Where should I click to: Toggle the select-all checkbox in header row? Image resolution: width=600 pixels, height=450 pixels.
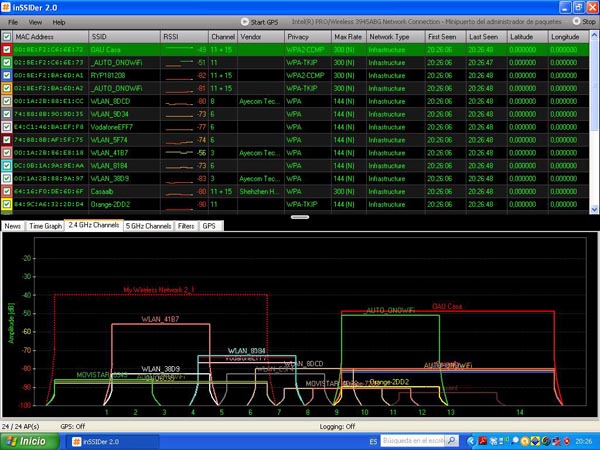pyautogui.click(x=7, y=37)
